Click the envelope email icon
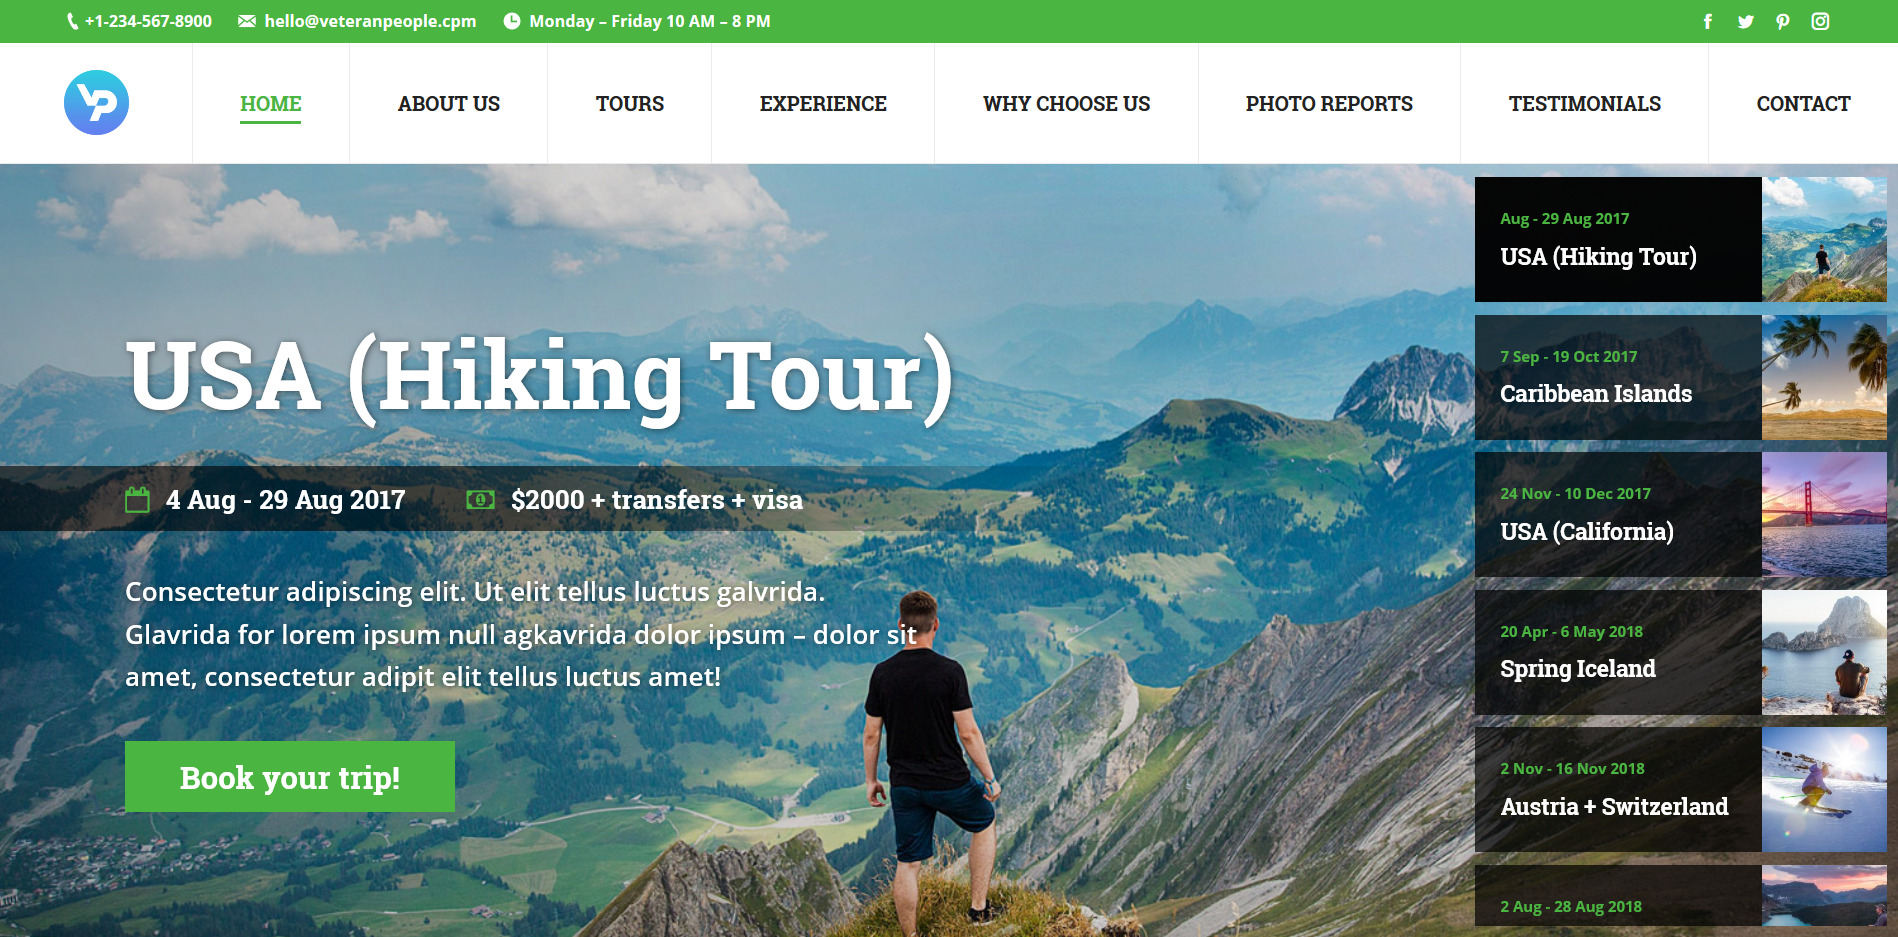Image resolution: width=1898 pixels, height=937 pixels. pyautogui.click(x=247, y=21)
